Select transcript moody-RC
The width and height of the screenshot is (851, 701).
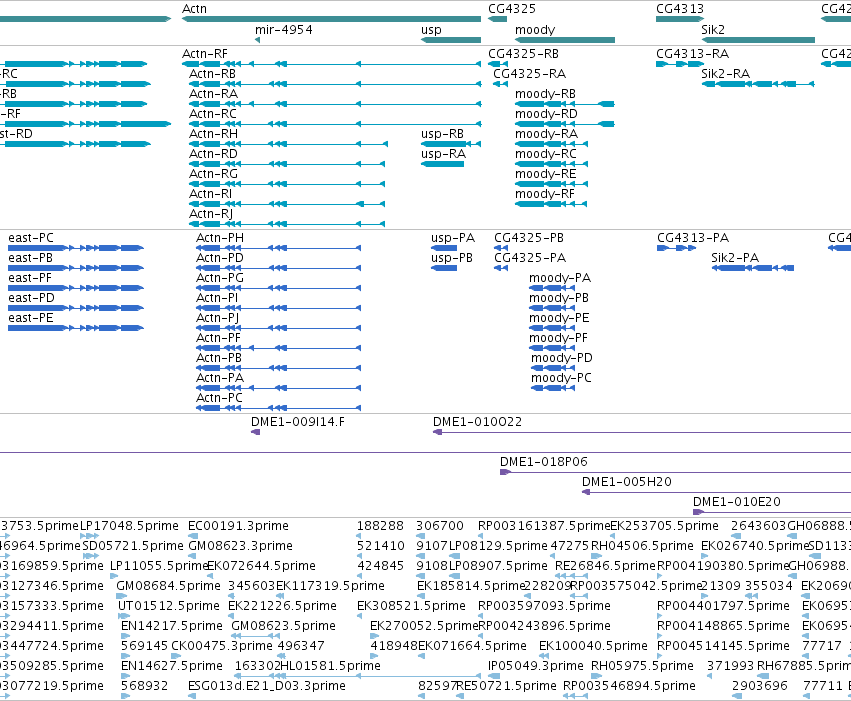[545, 154]
